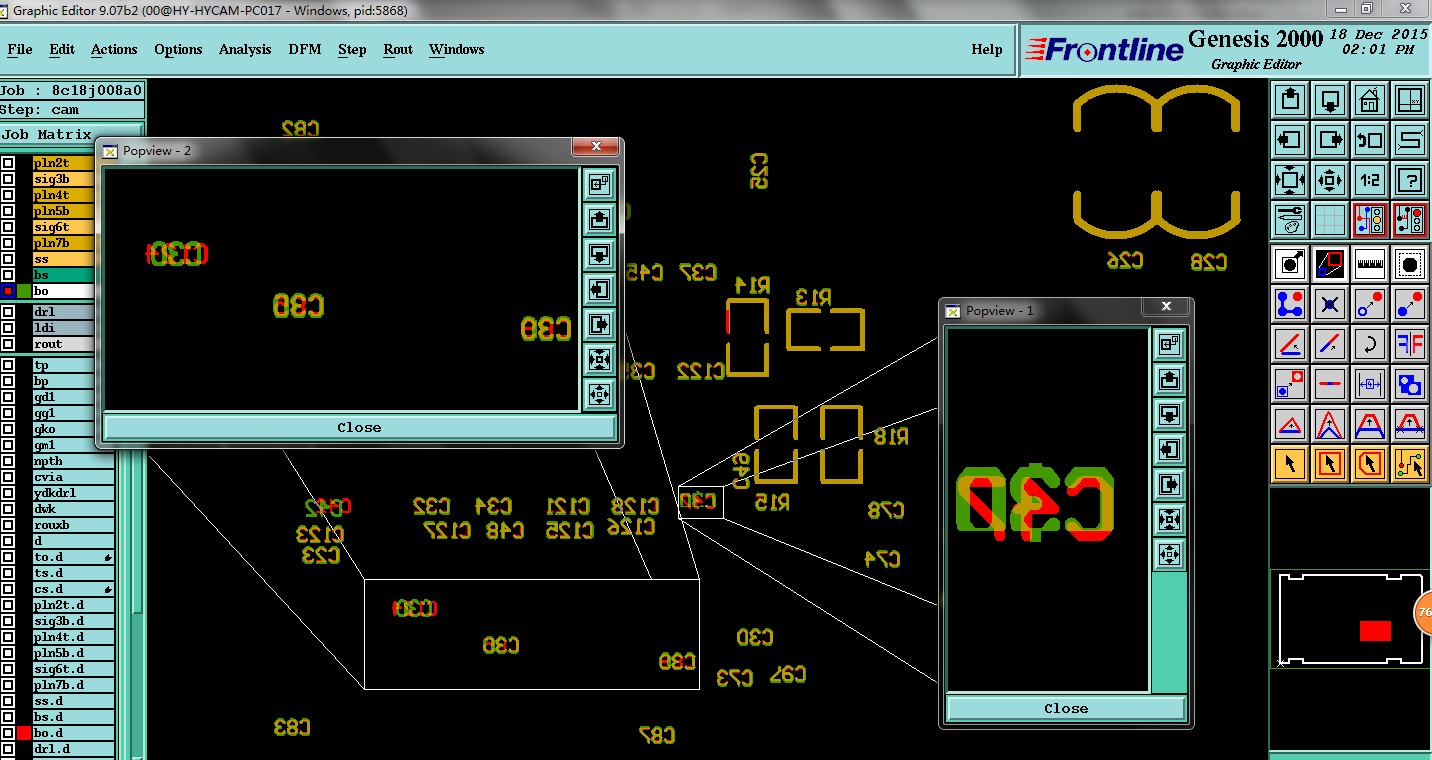
Task: Open the wrench and palette settings icon
Action: pos(1290,219)
